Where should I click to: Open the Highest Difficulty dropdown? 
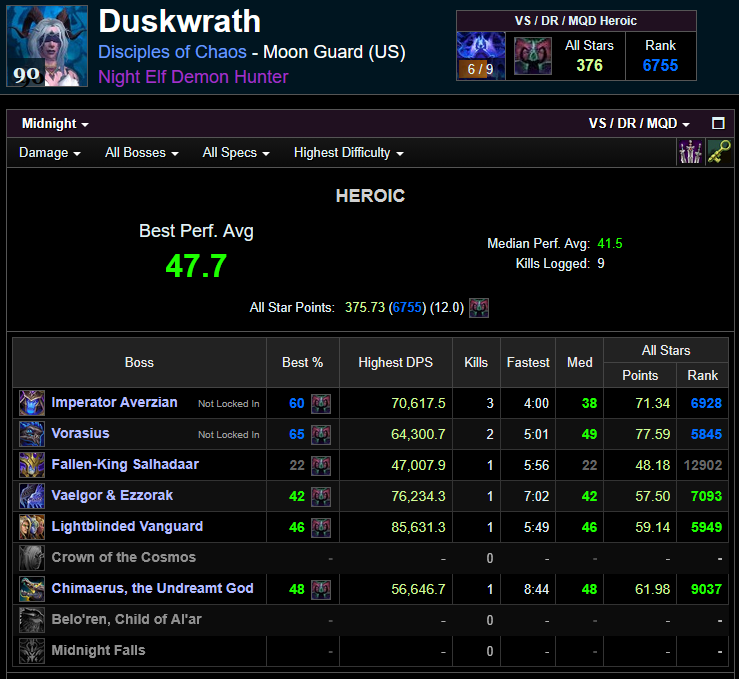[348, 153]
